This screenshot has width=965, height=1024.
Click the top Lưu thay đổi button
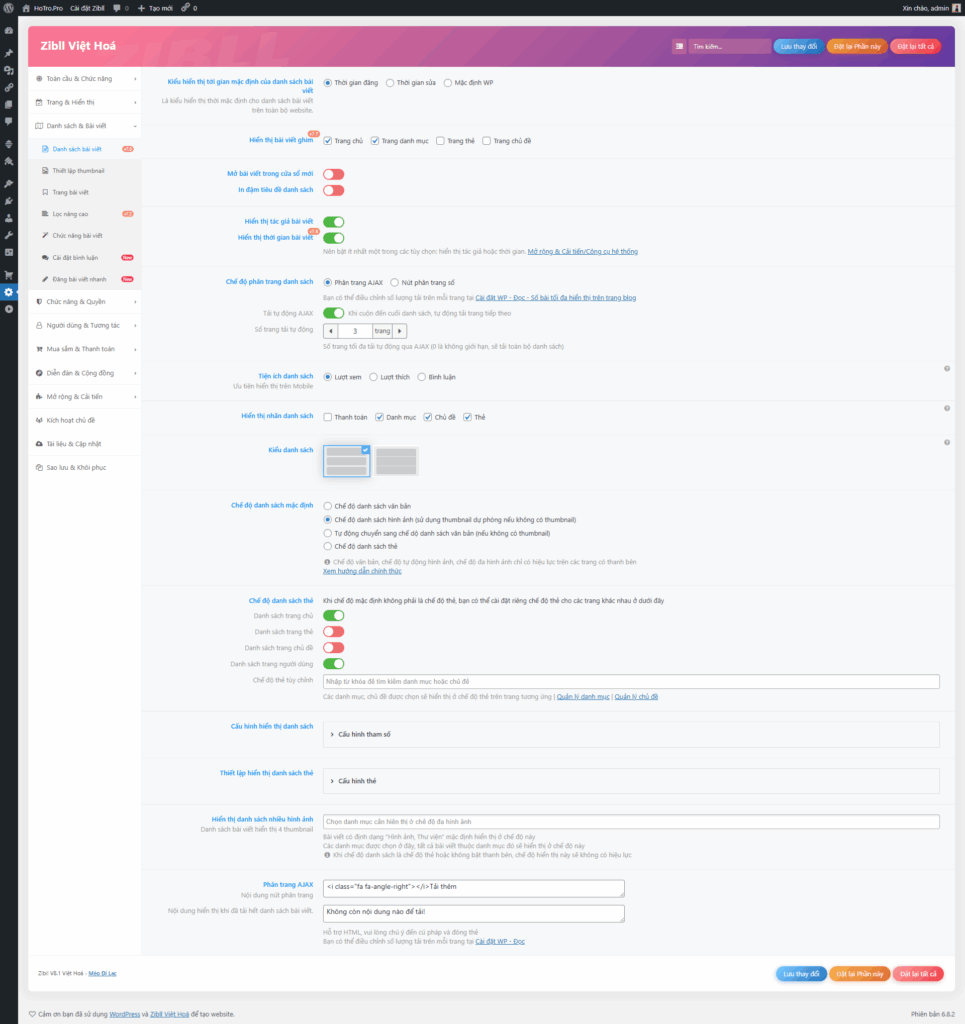(799, 46)
